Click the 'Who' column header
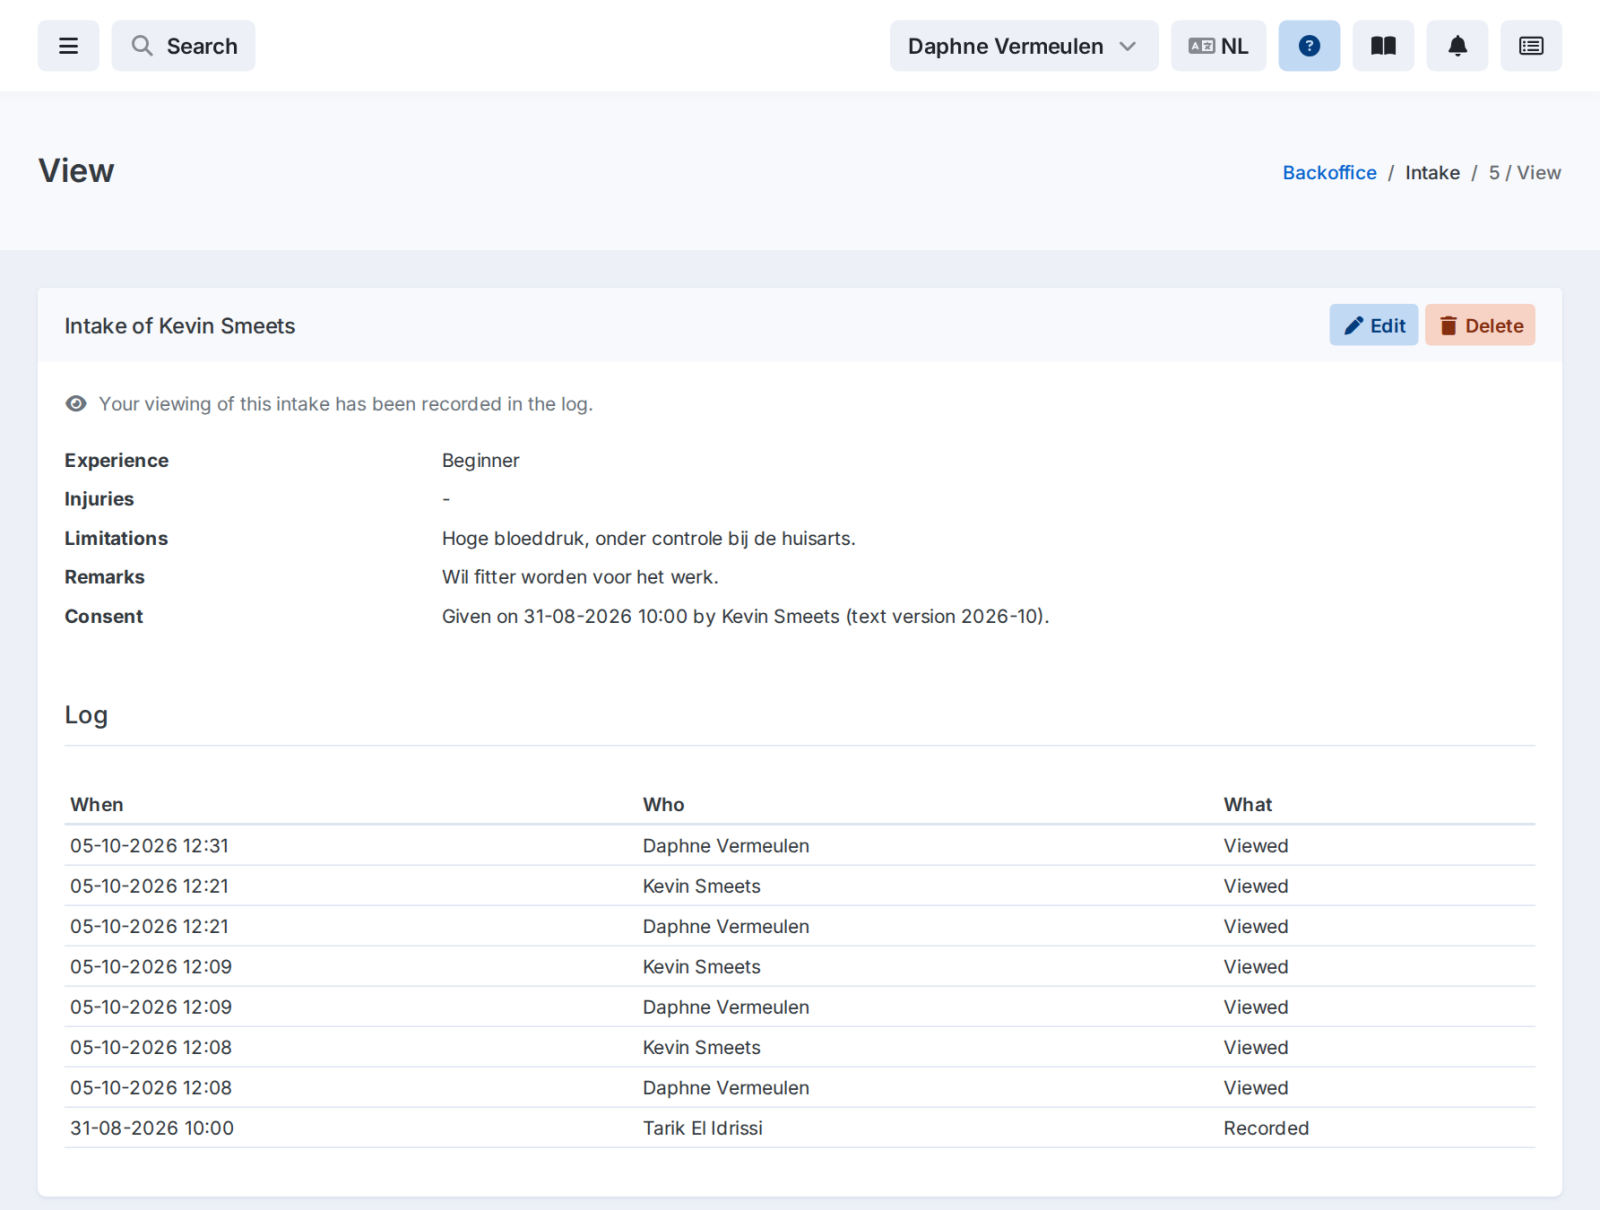1600x1210 pixels. point(664,805)
